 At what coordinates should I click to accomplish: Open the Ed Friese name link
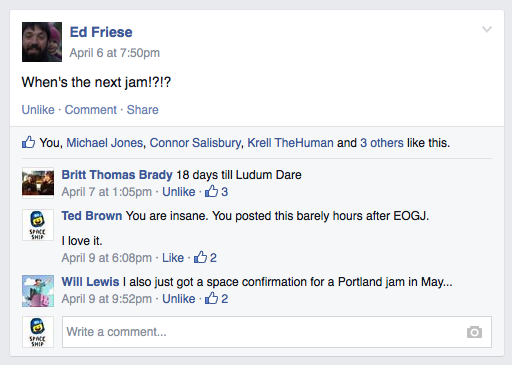pyautogui.click(x=101, y=32)
